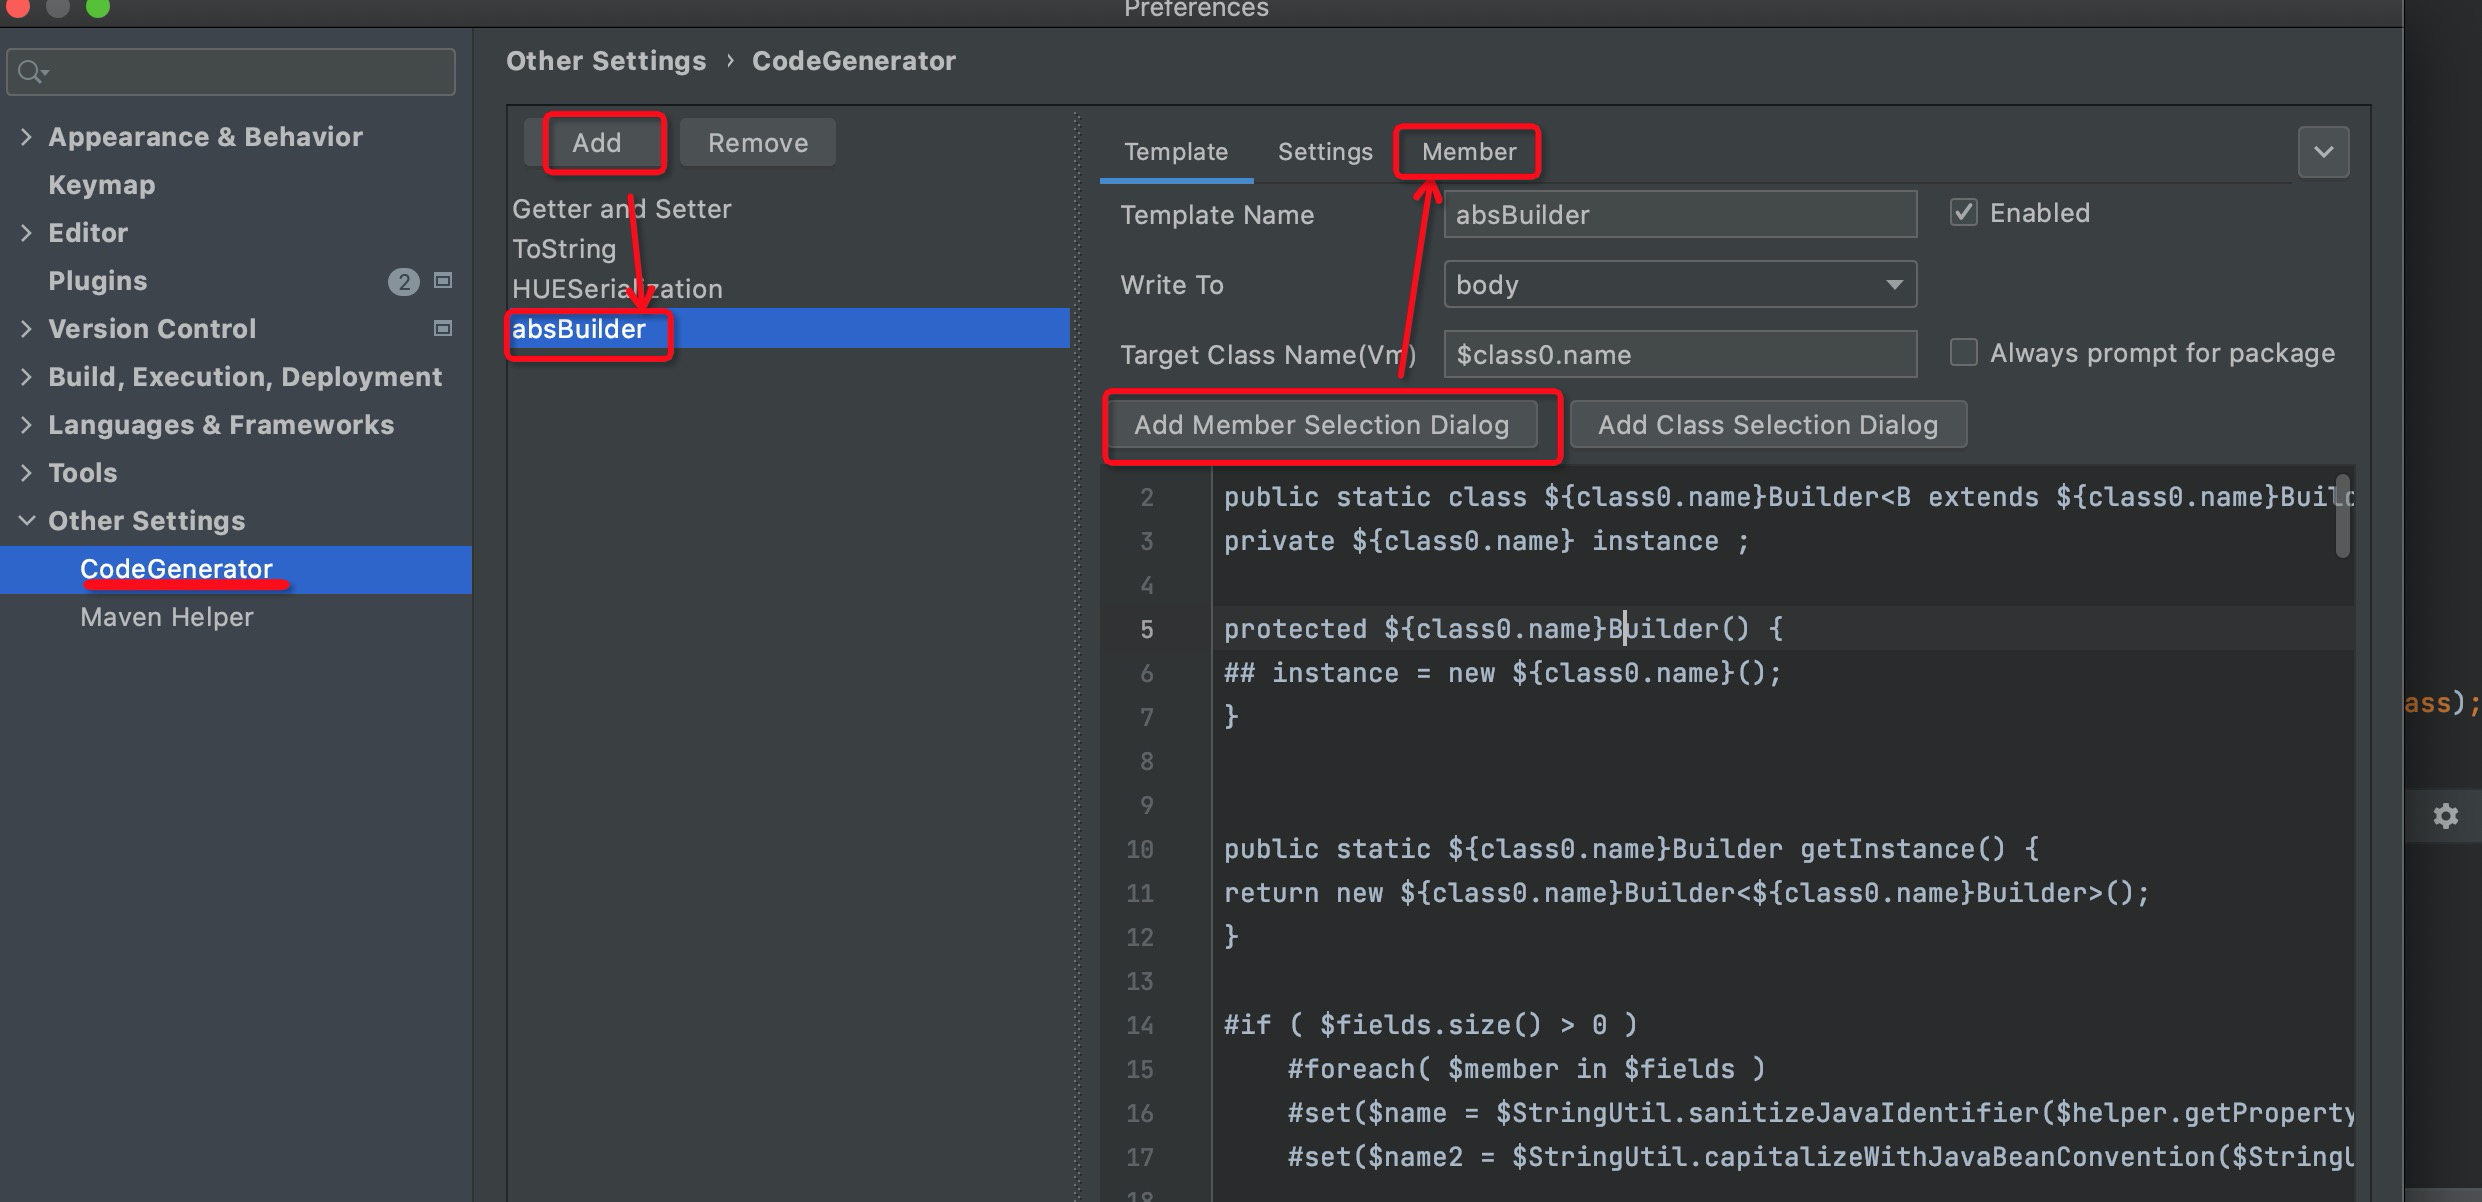The width and height of the screenshot is (2482, 1202).
Task: Switch to the Settings tab
Action: (x=1324, y=151)
